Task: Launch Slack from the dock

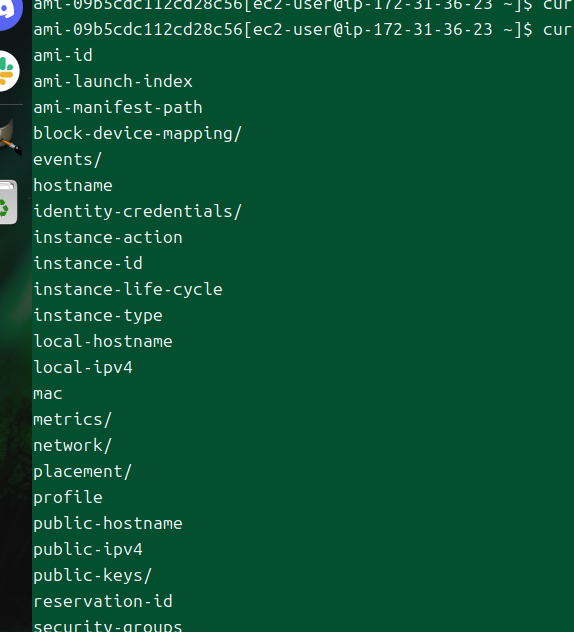Action: (8, 71)
